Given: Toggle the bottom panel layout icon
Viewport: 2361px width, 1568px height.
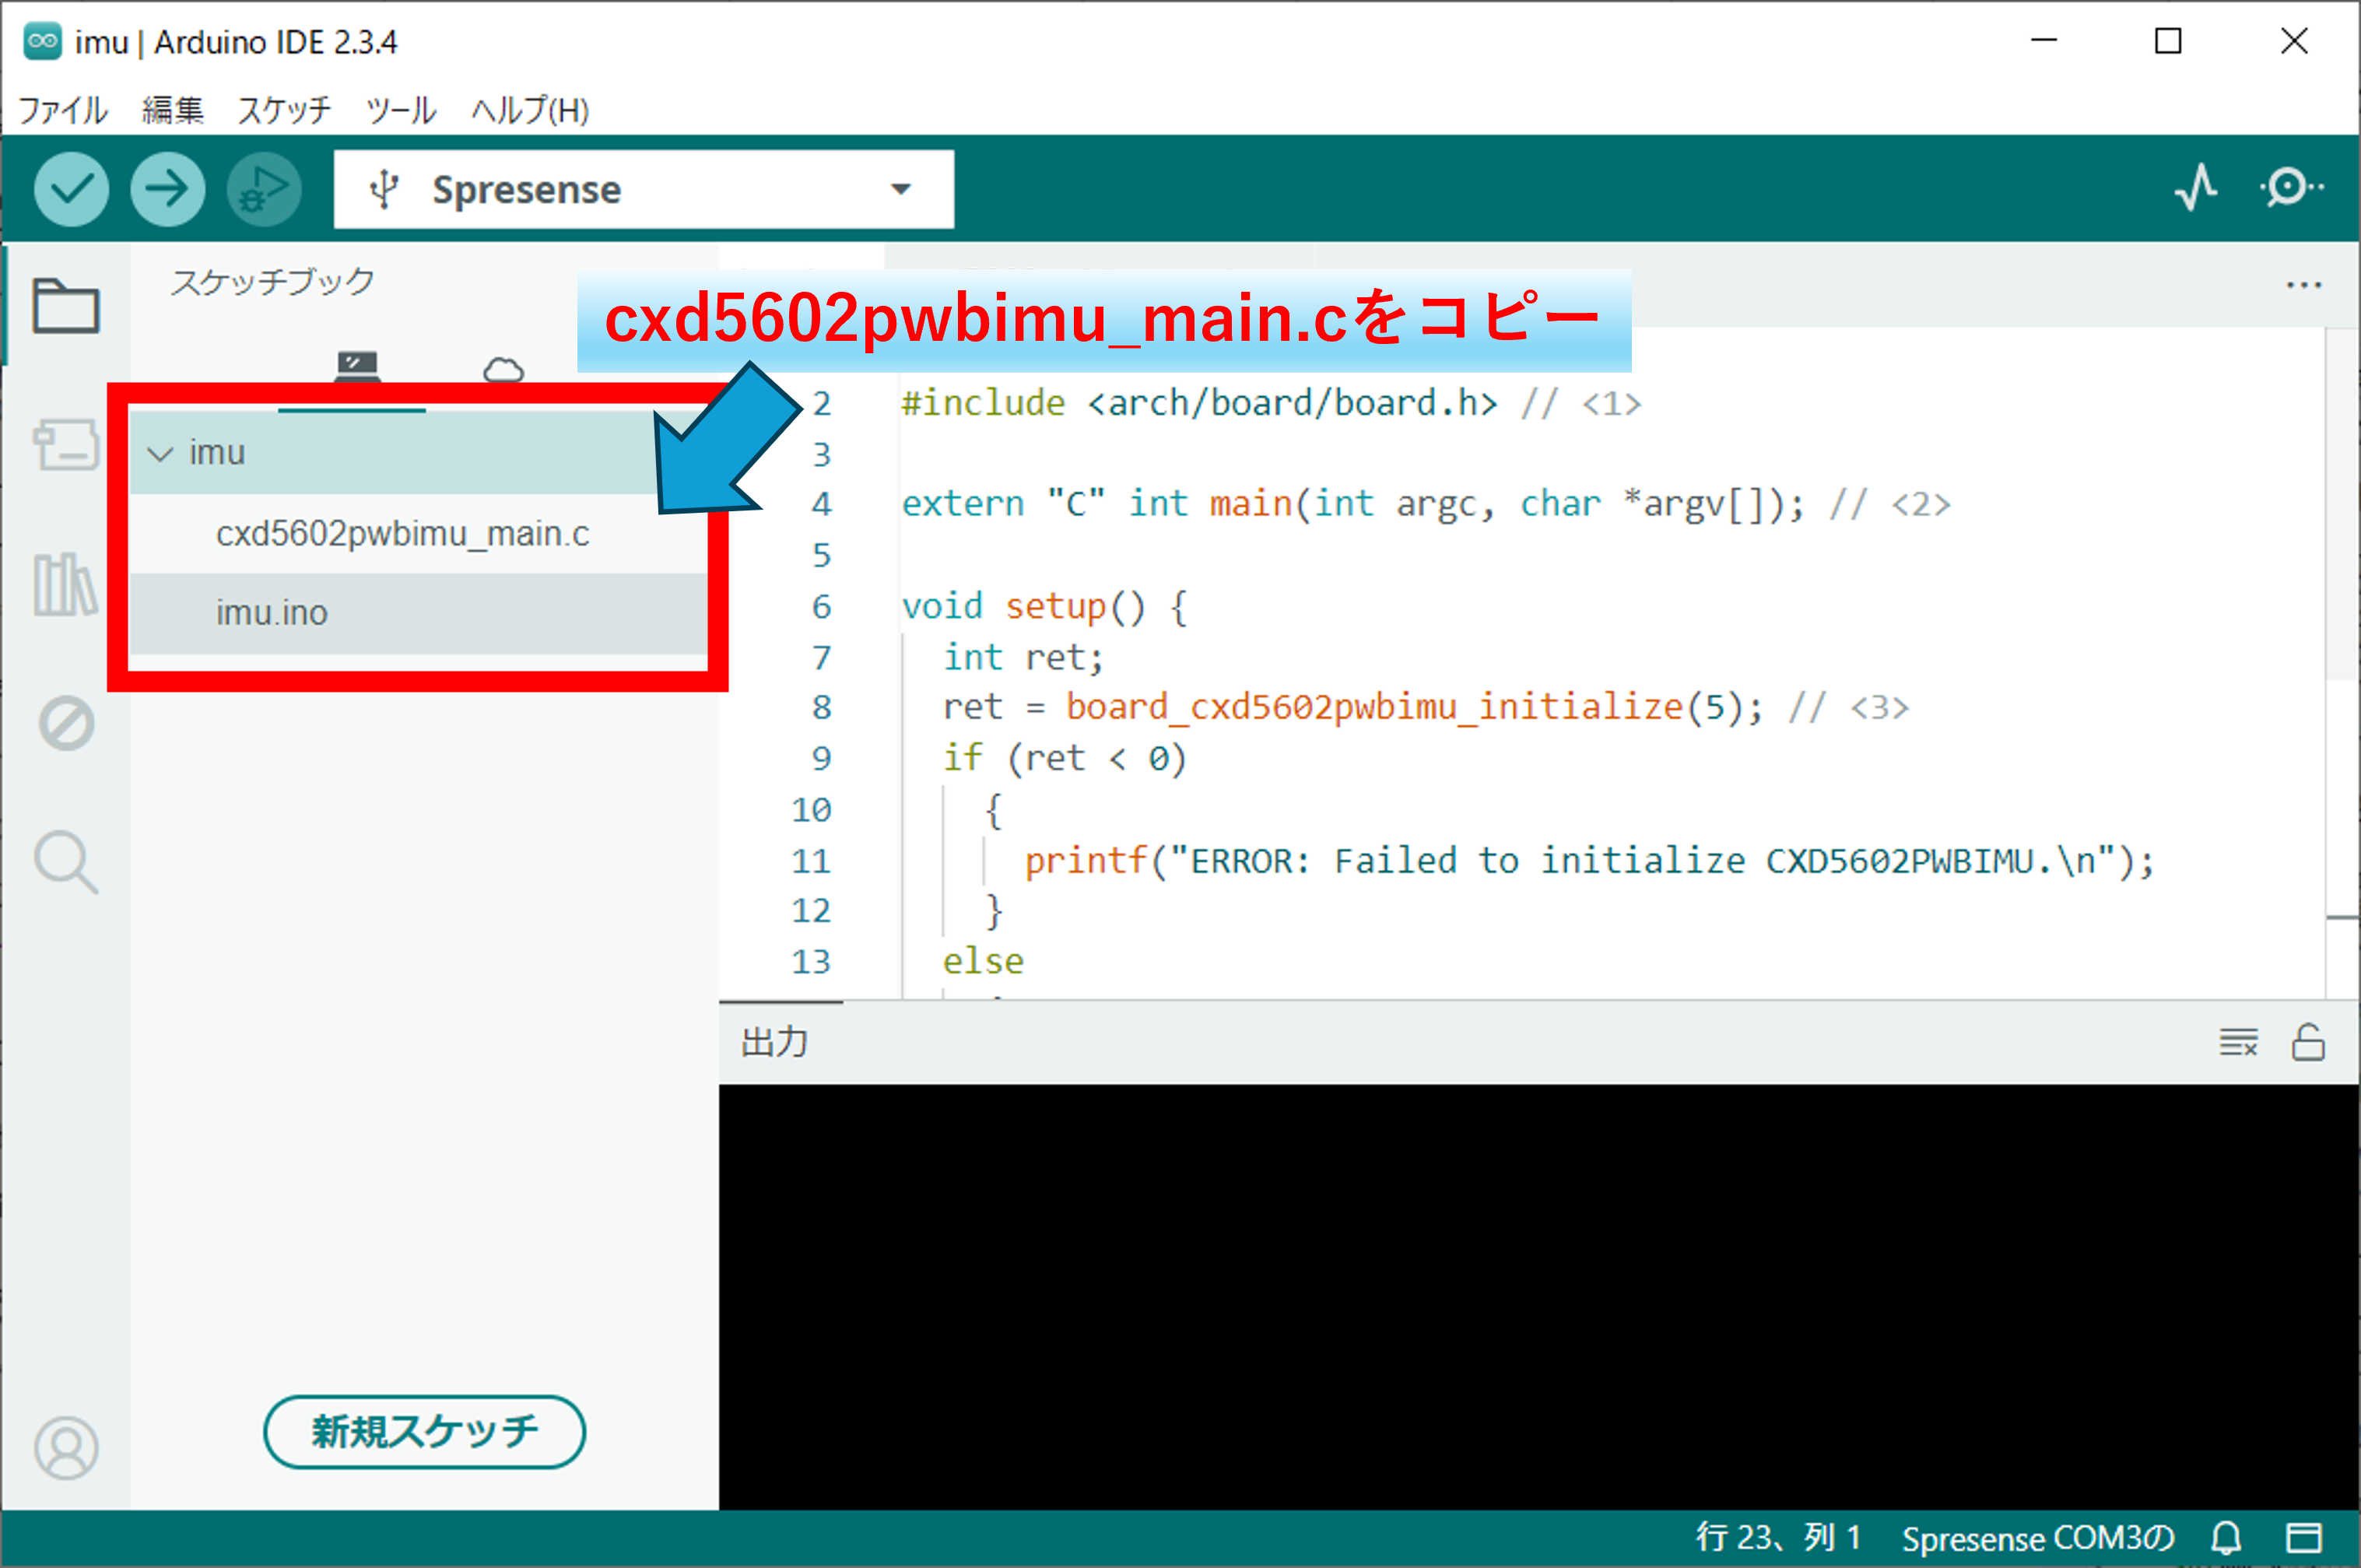Looking at the screenshot, I should click(2305, 1537).
